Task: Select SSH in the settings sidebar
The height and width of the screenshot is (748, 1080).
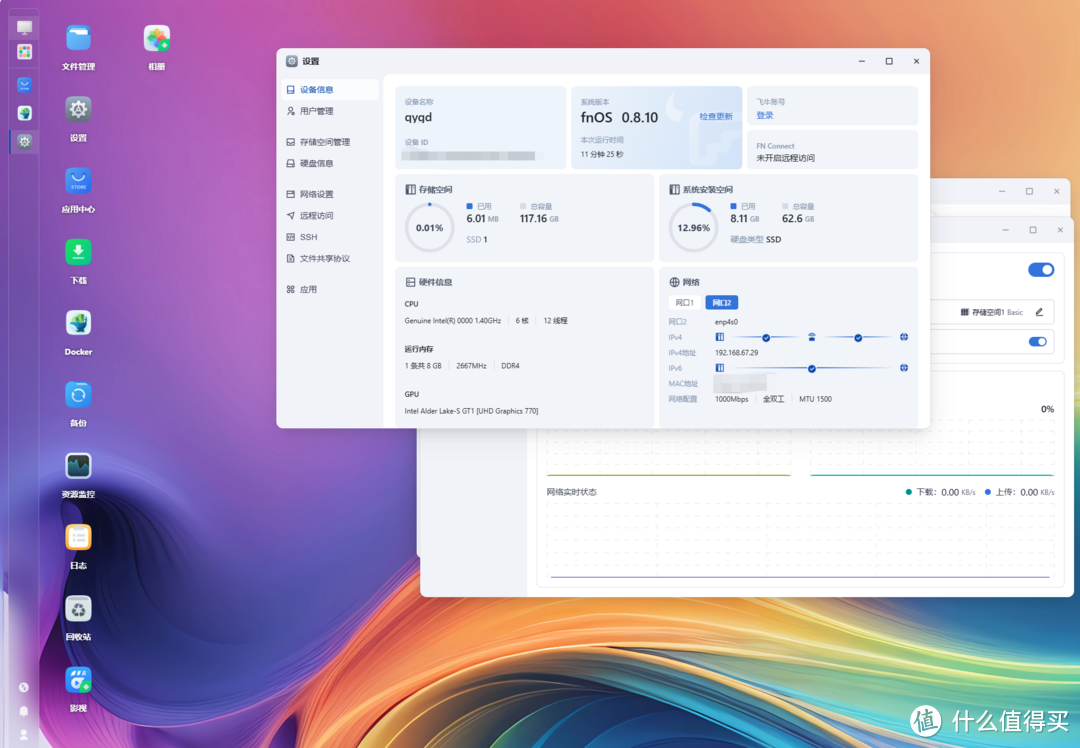Action: pyautogui.click(x=308, y=237)
